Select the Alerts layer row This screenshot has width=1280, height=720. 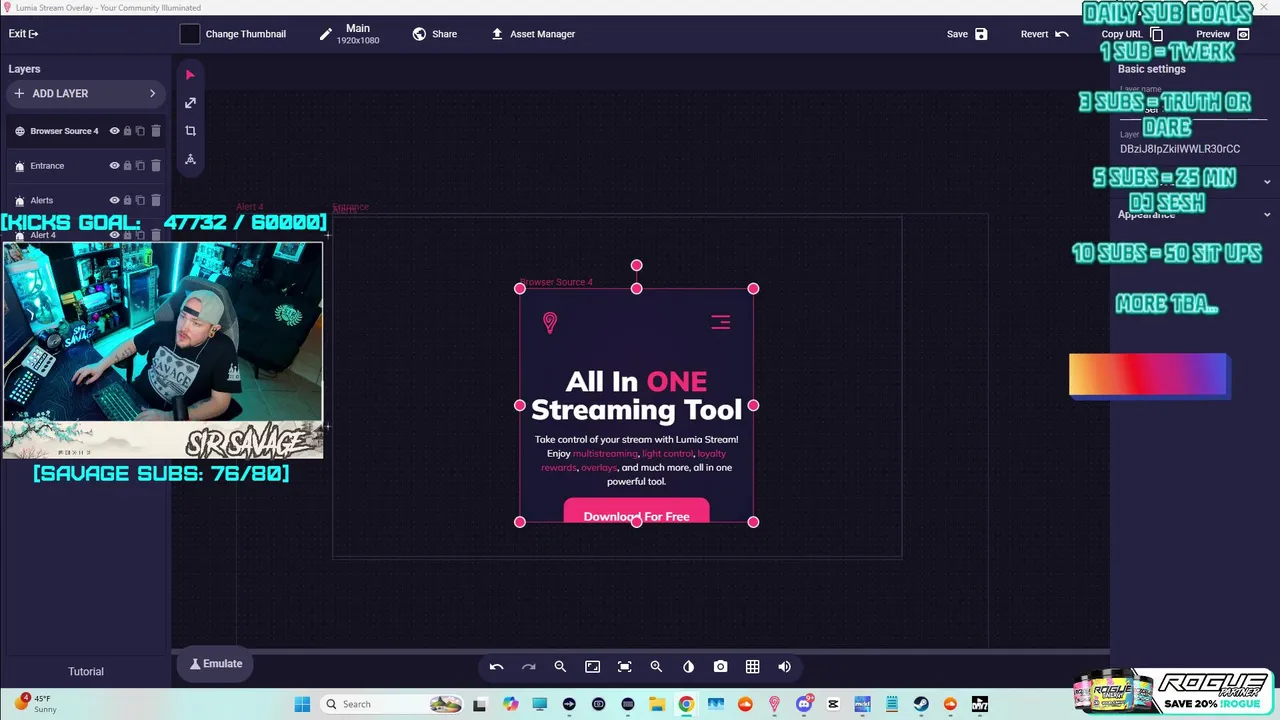tap(86, 200)
